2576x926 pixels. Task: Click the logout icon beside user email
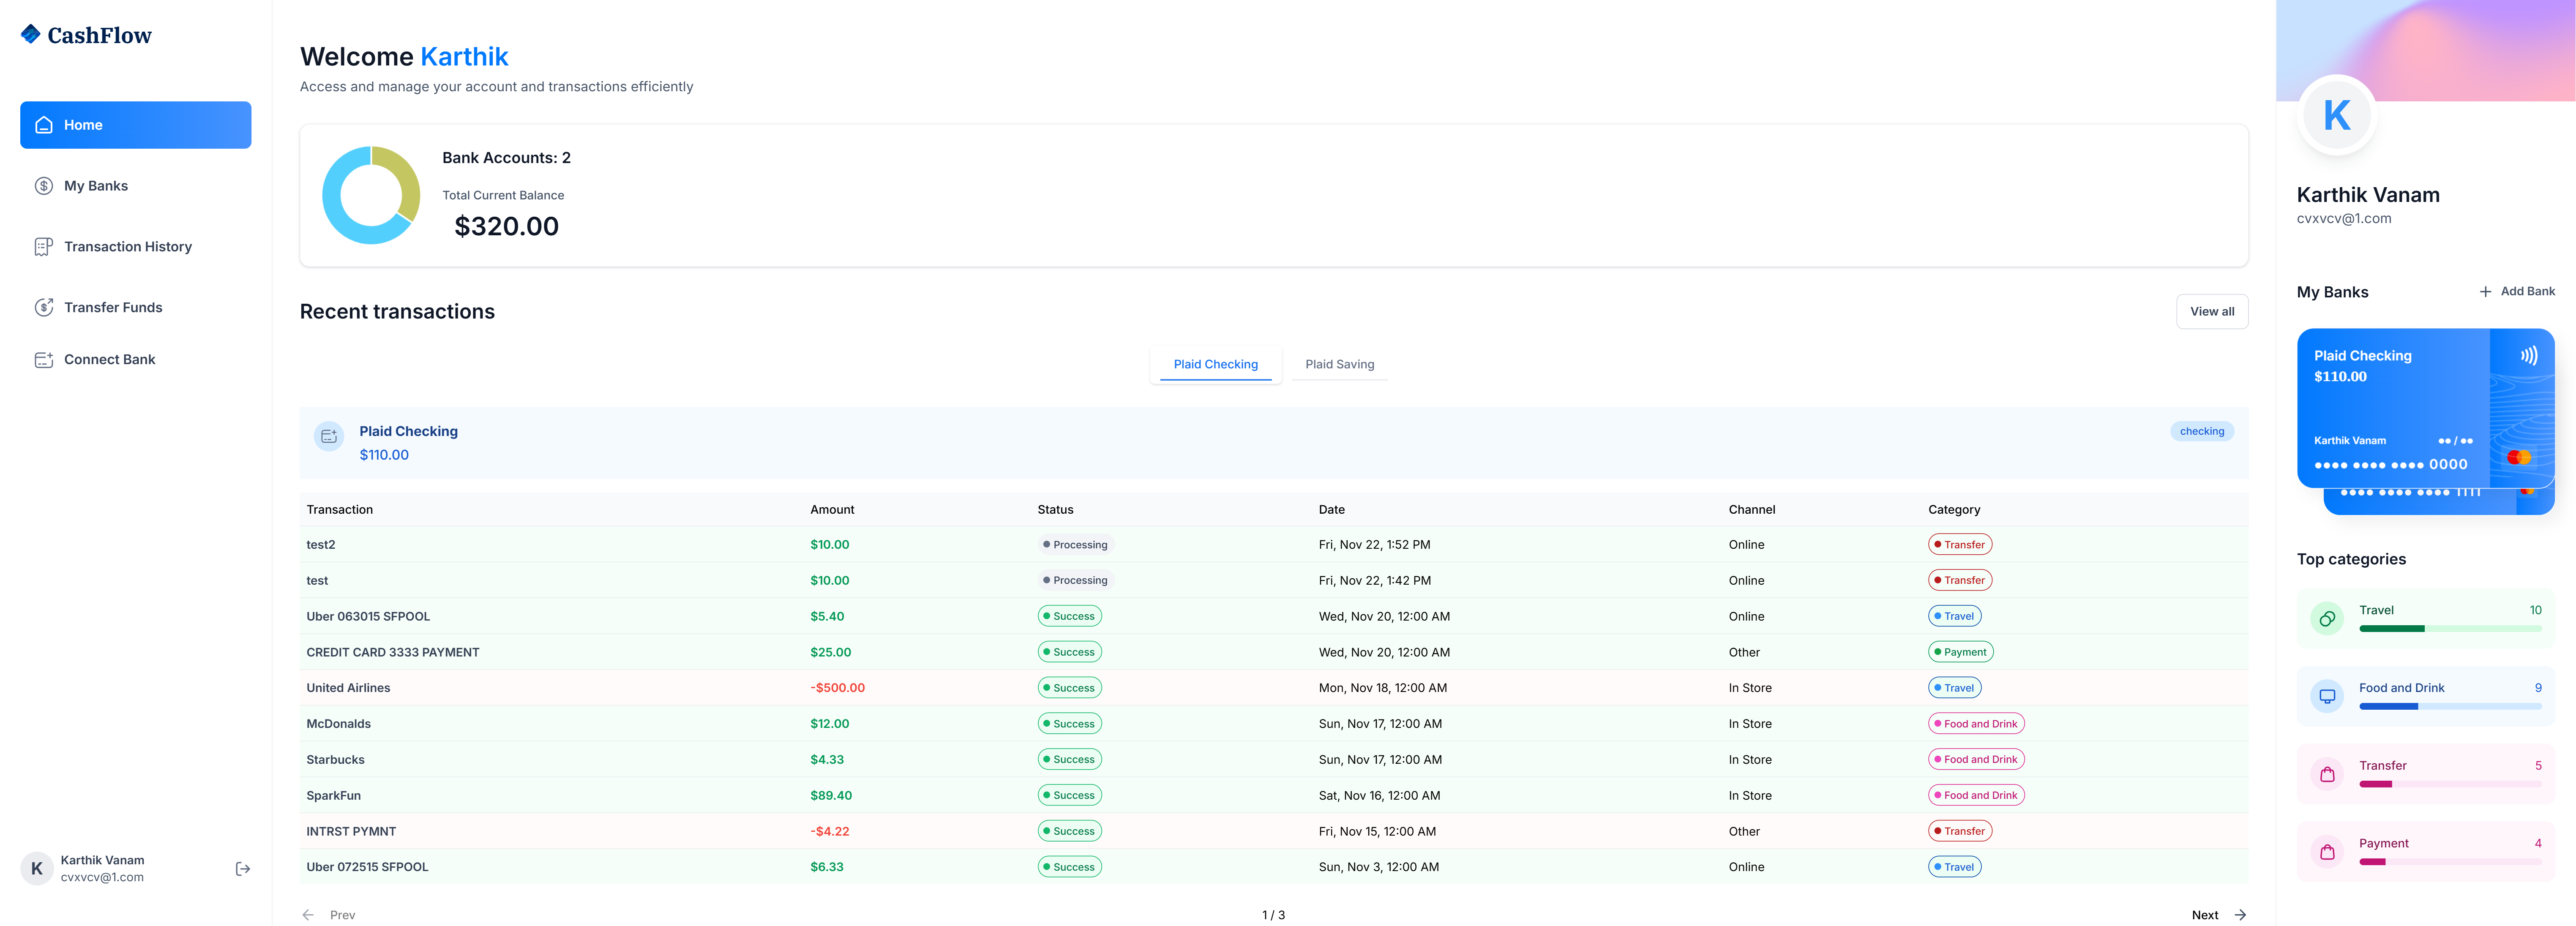coord(242,869)
